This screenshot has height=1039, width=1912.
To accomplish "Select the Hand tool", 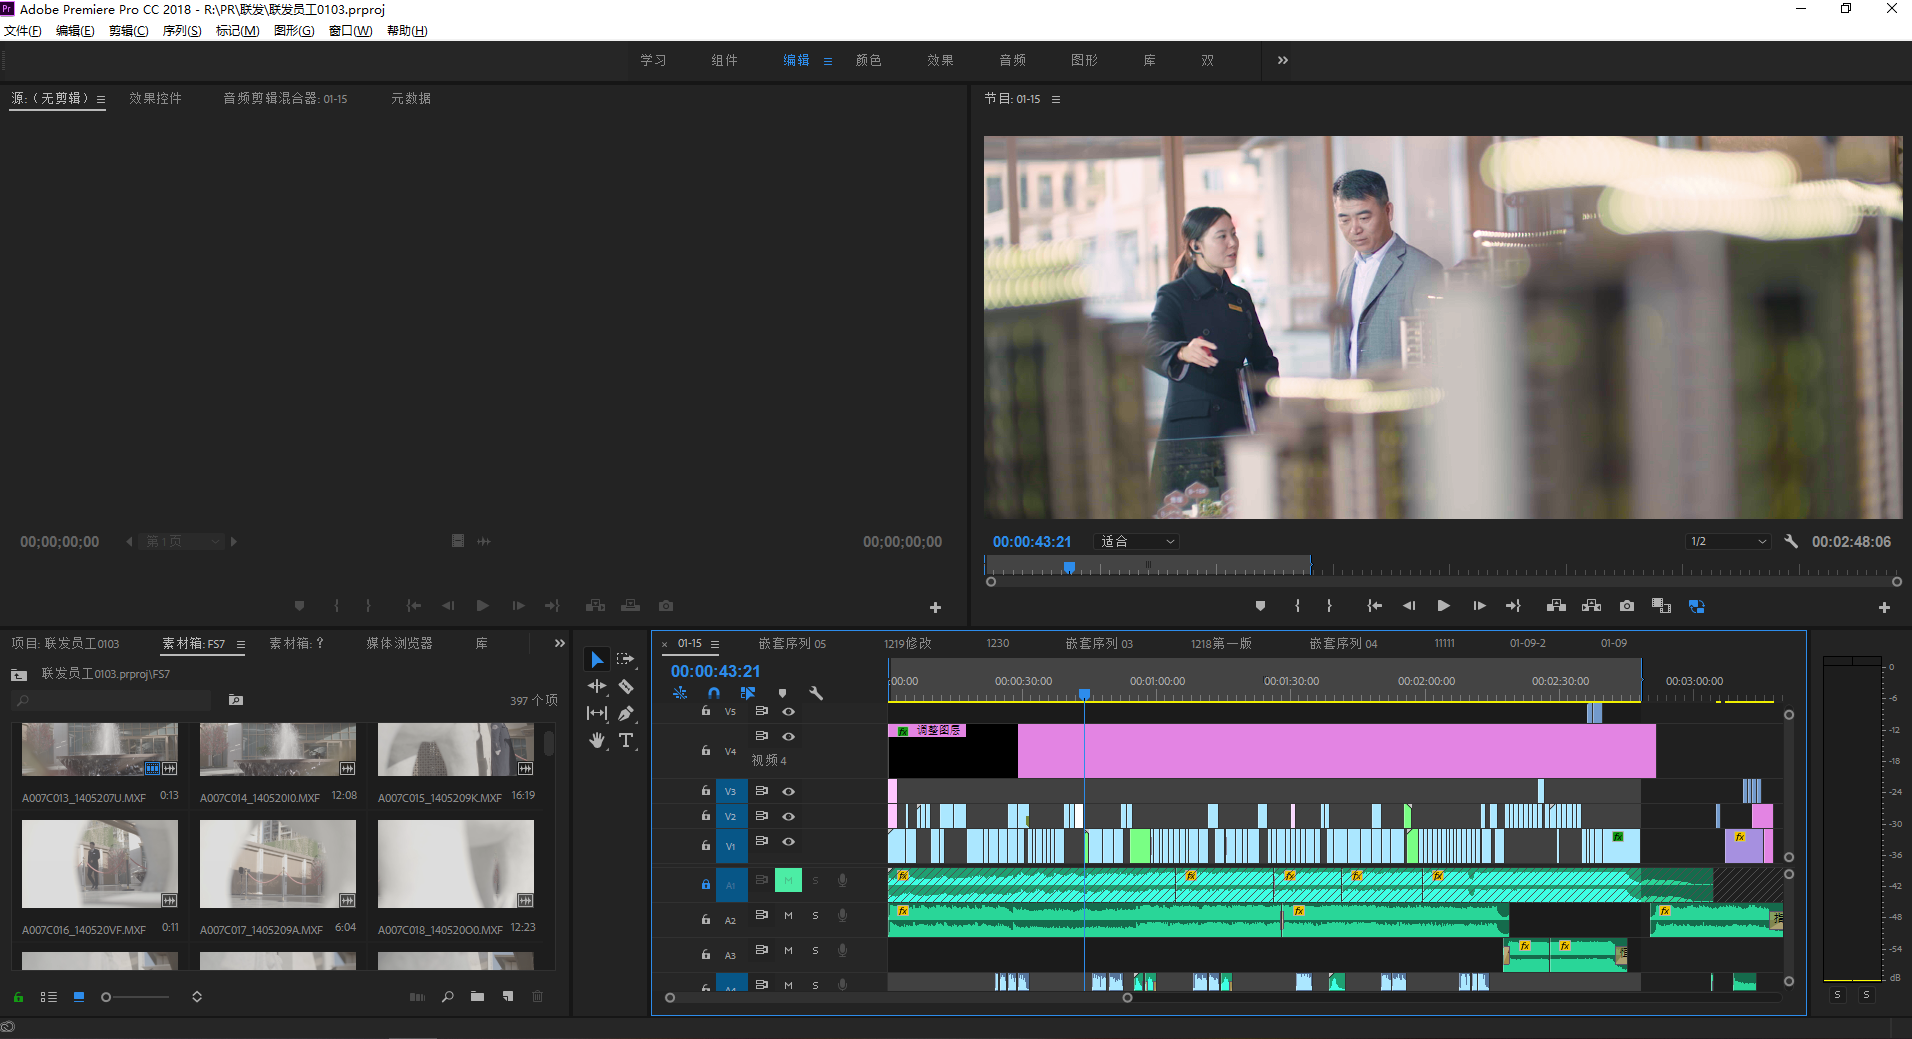I will tap(597, 740).
